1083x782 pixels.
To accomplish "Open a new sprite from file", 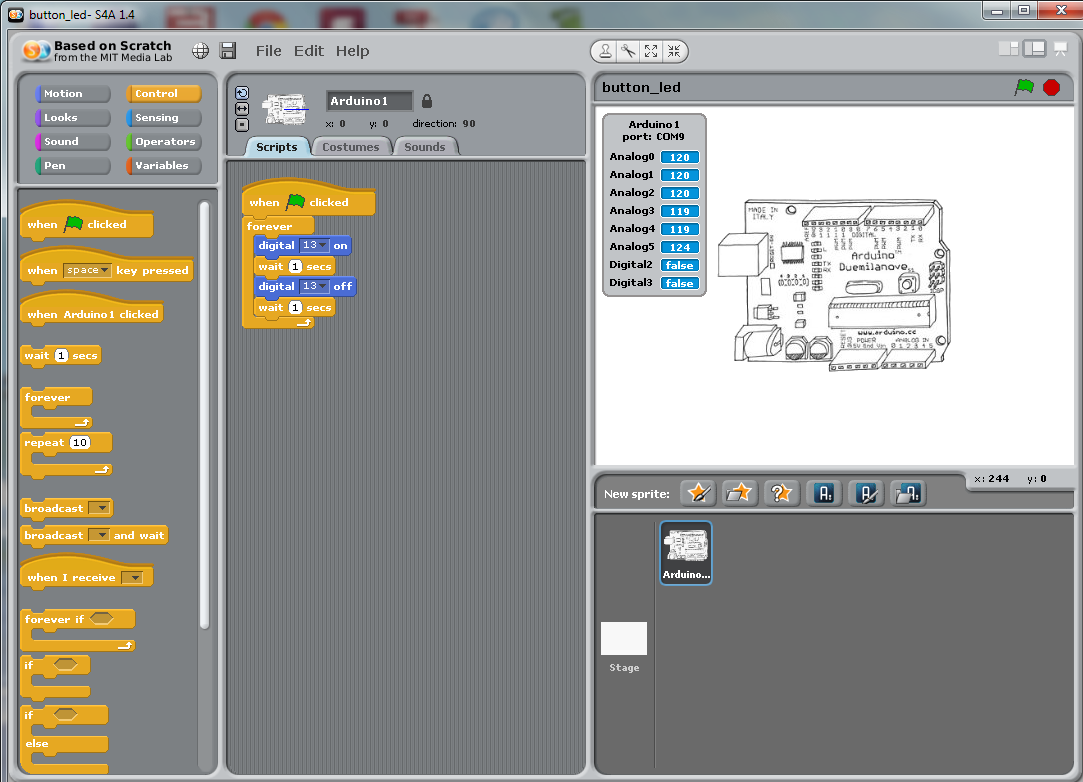I will pyautogui.click(x=740, y=492).
